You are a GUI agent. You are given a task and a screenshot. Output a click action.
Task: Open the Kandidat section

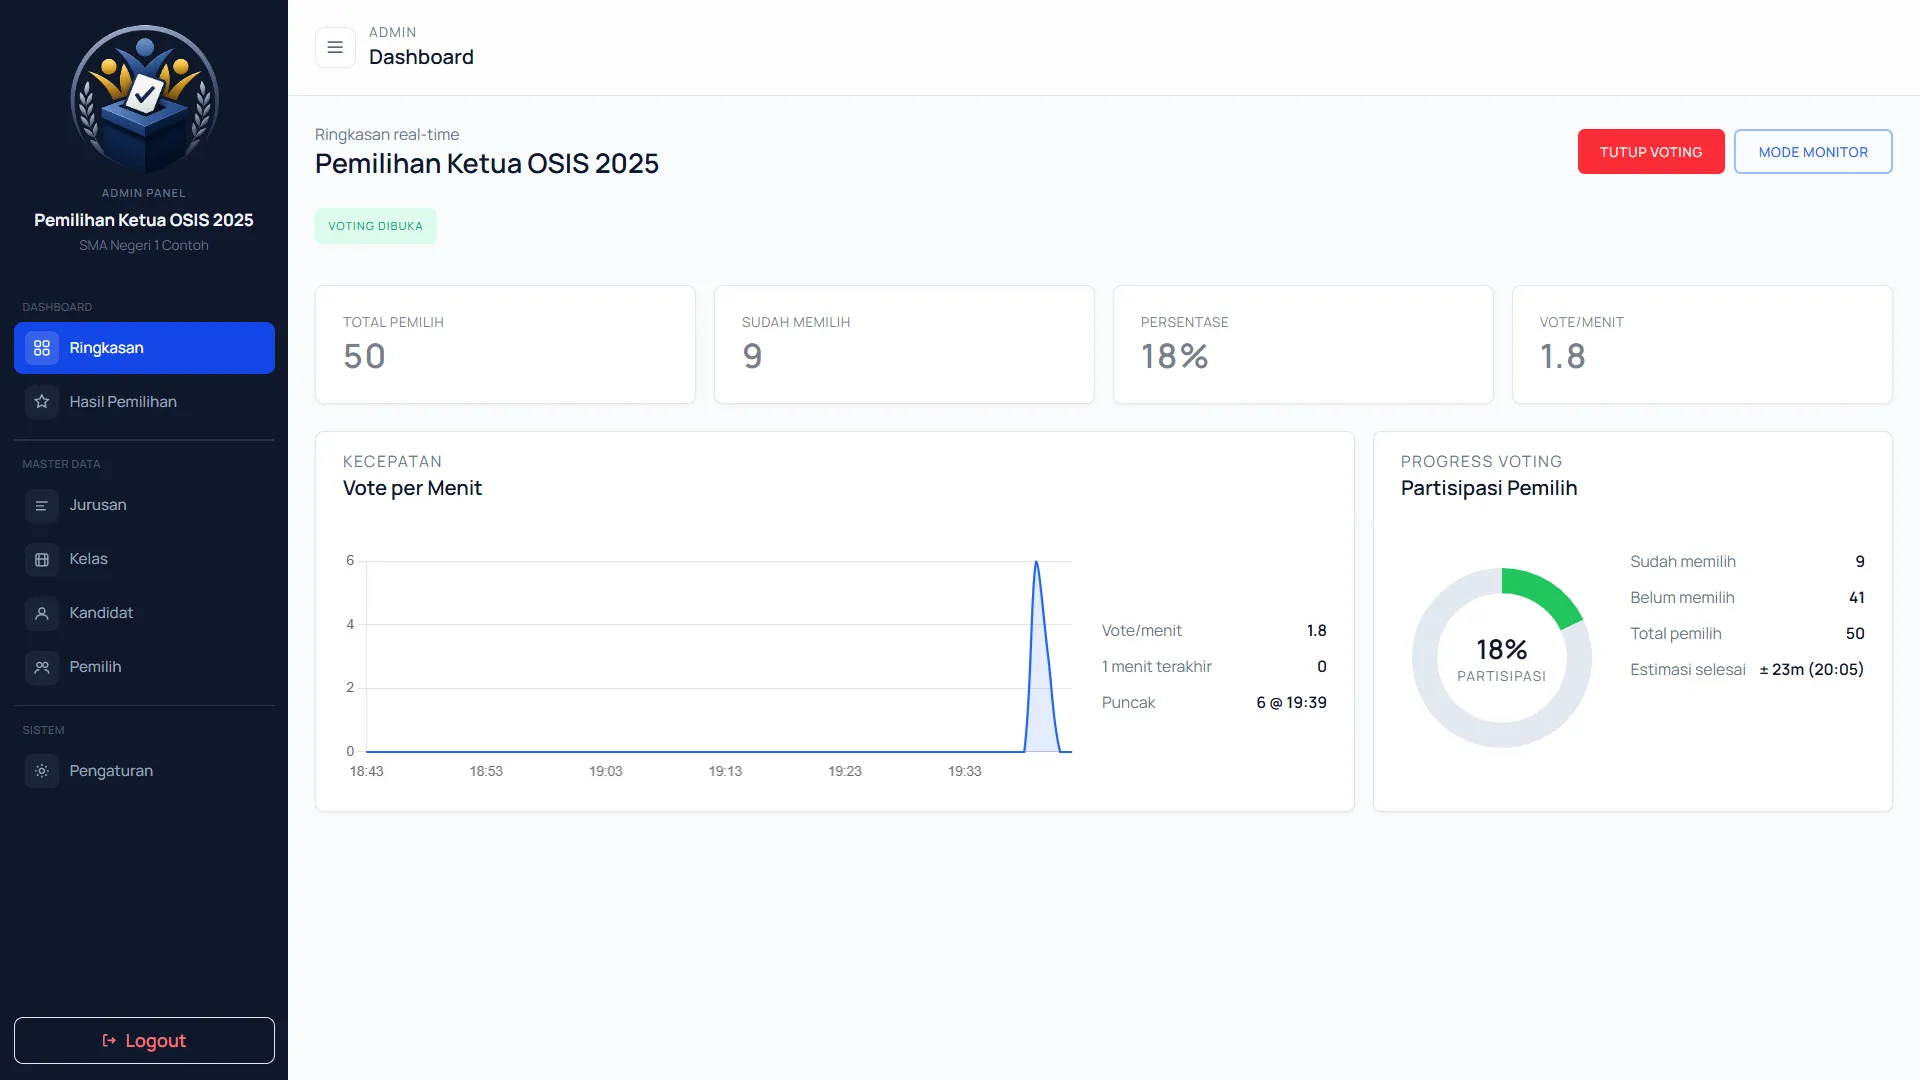coord(144,614)
